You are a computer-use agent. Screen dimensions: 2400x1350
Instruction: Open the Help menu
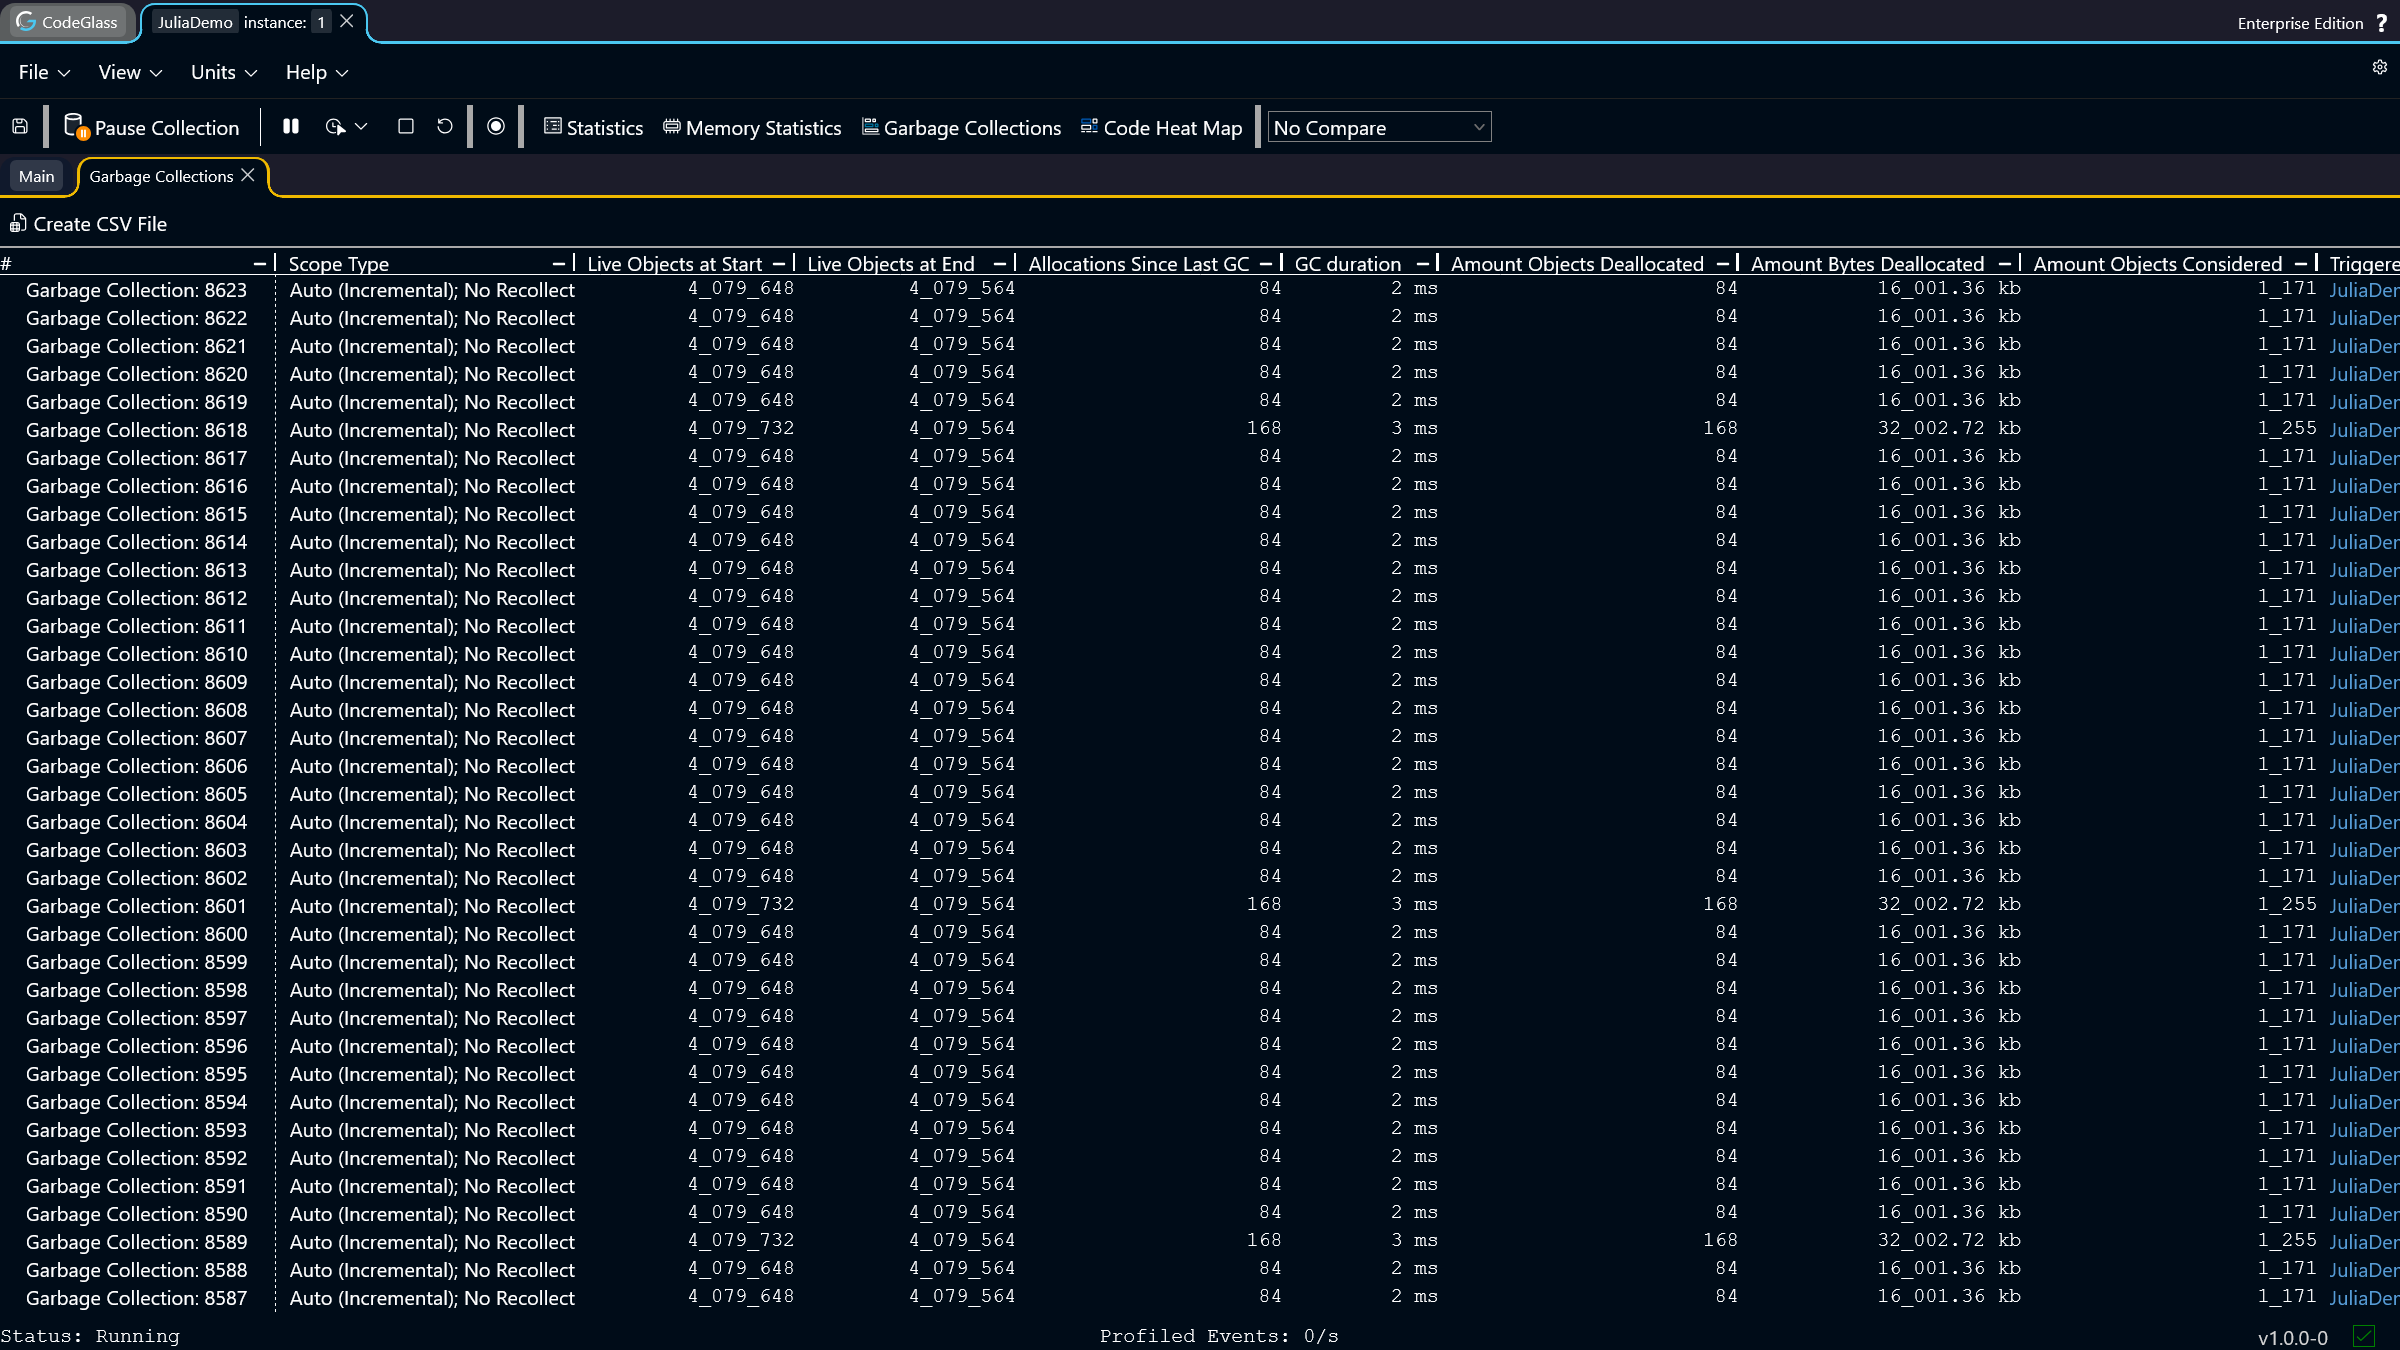(316, 72)
